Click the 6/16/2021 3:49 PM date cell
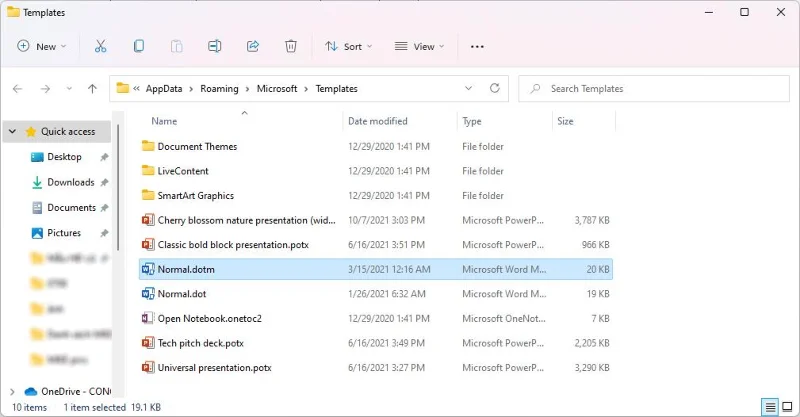The image size is (800, 417). 386,343
